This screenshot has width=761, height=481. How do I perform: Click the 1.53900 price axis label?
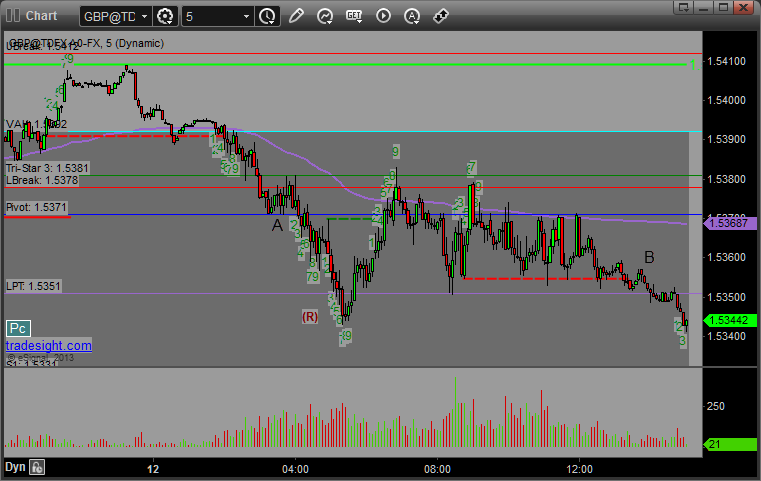coord(727,140)
